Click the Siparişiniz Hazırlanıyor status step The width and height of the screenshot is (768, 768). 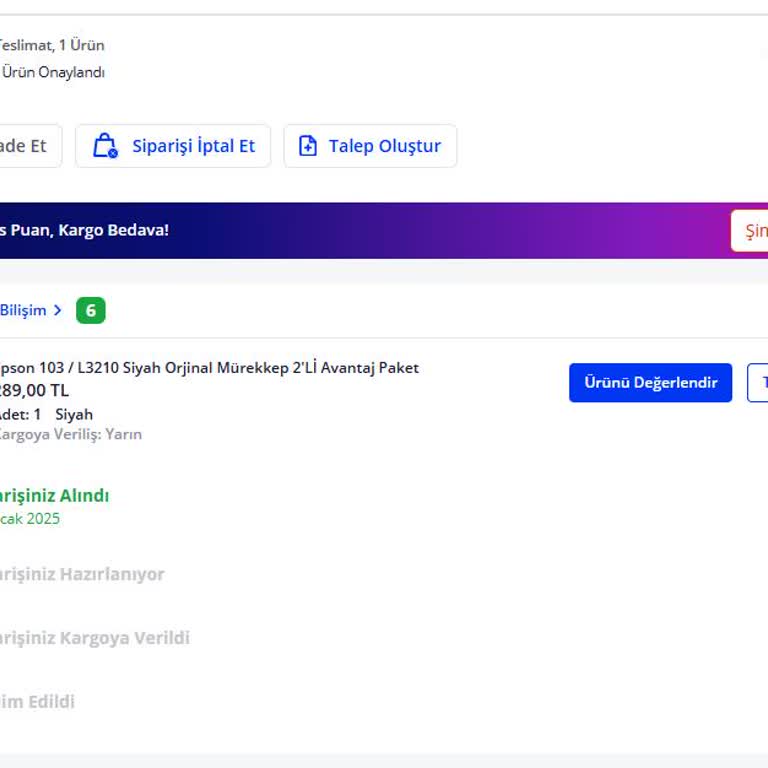click(82, 574)
